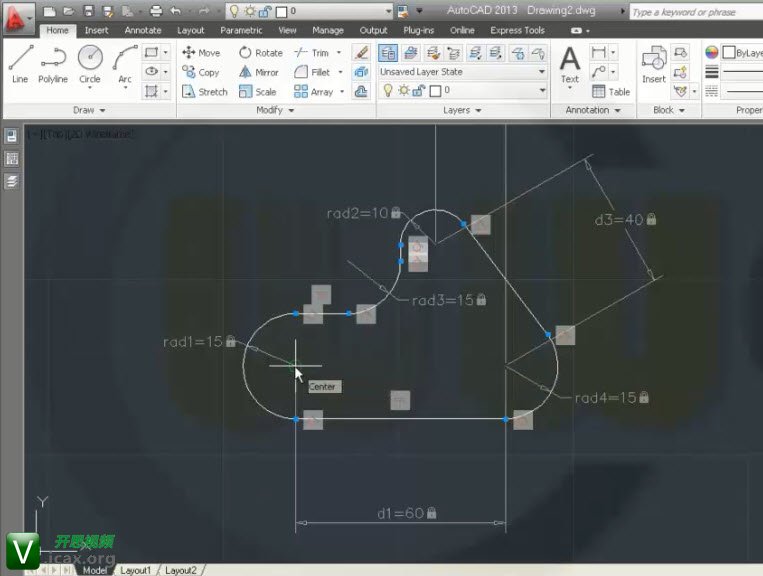Toggle layer on/off lightbulb in Layers panel
The height and width of the screenshot is (576, 763).
388,91
